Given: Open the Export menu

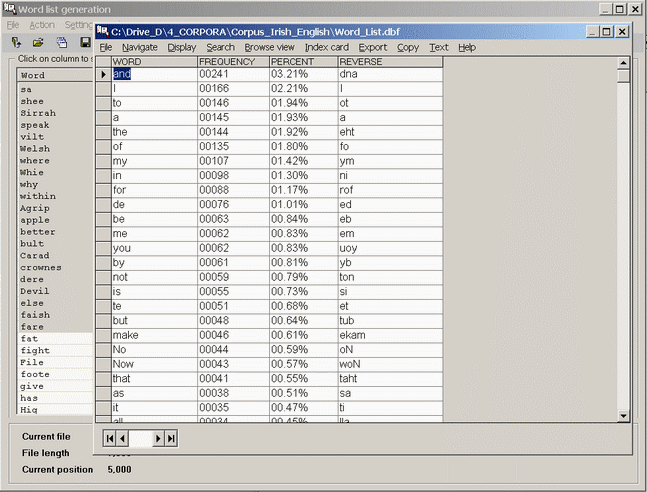Looking at the screenshot, I should (372, 47).
